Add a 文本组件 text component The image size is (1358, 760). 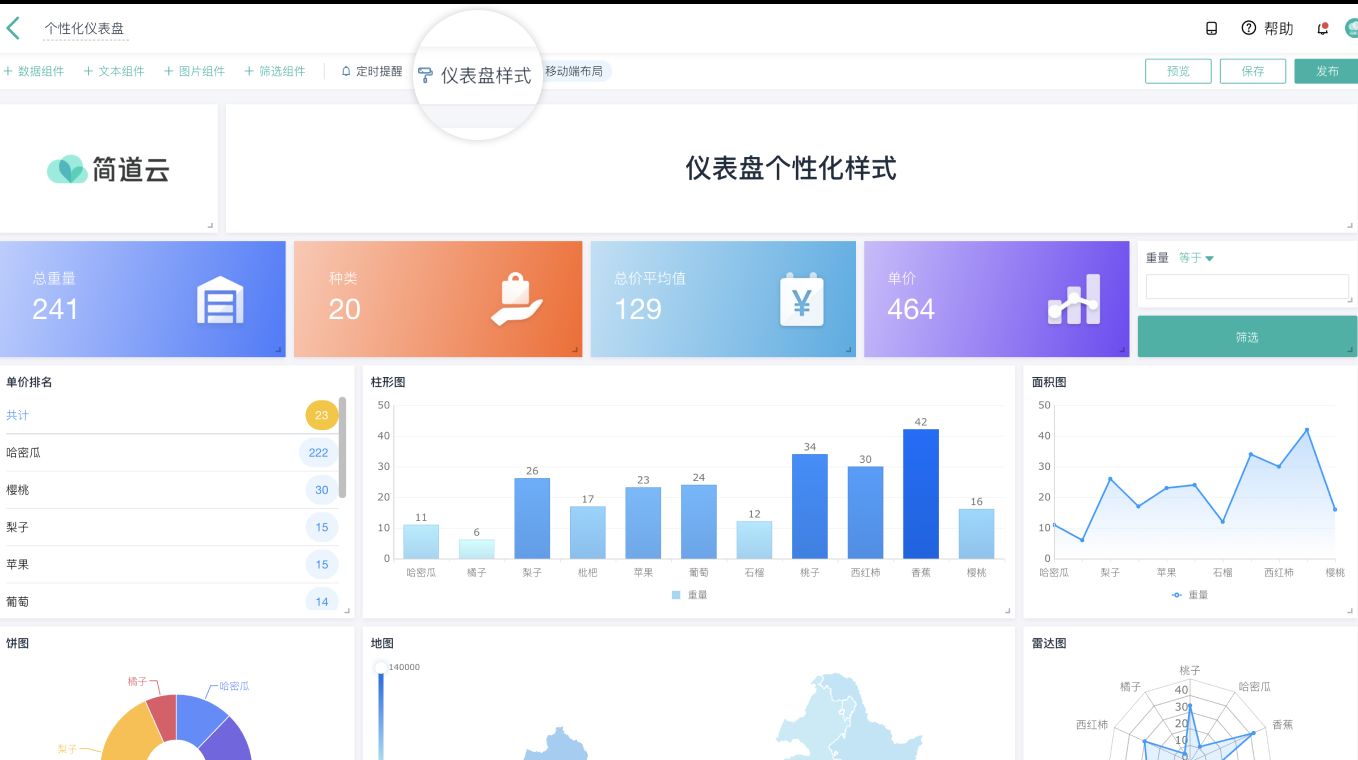[114, 71]
